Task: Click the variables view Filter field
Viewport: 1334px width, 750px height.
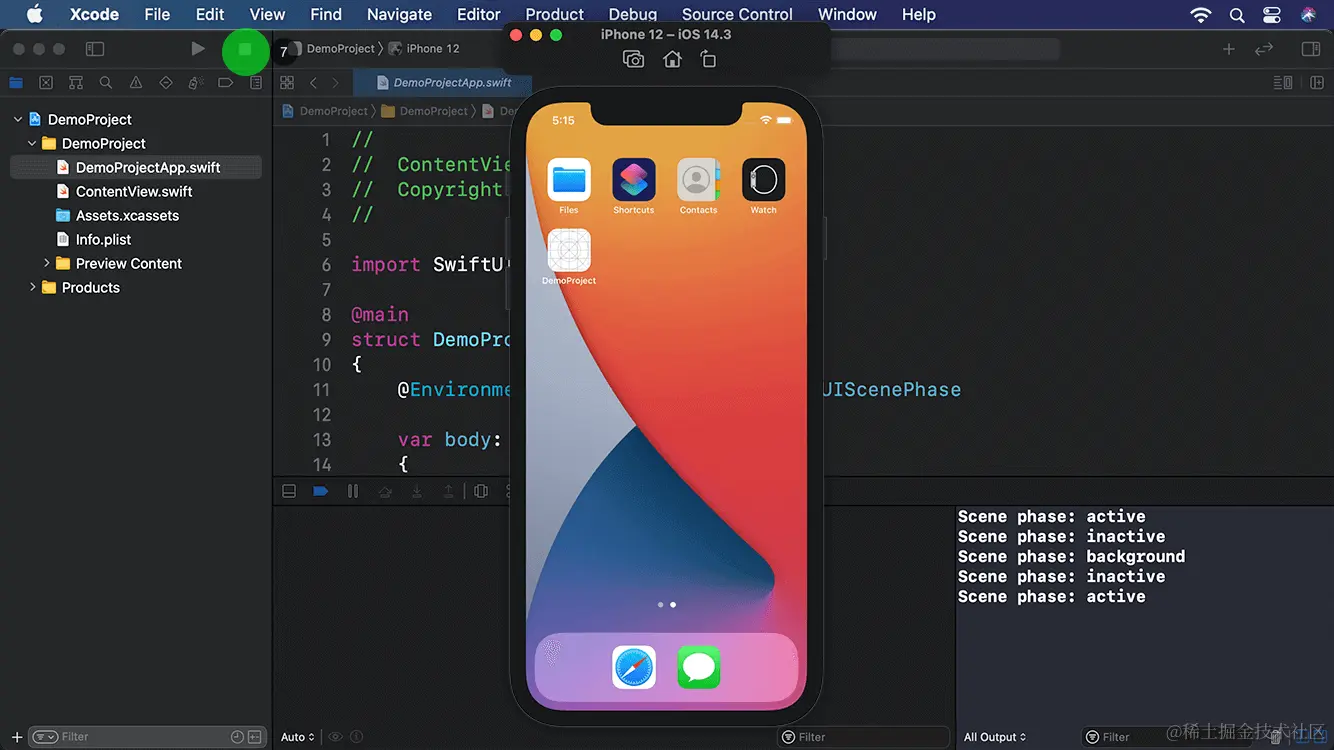Action: (863, 737)
